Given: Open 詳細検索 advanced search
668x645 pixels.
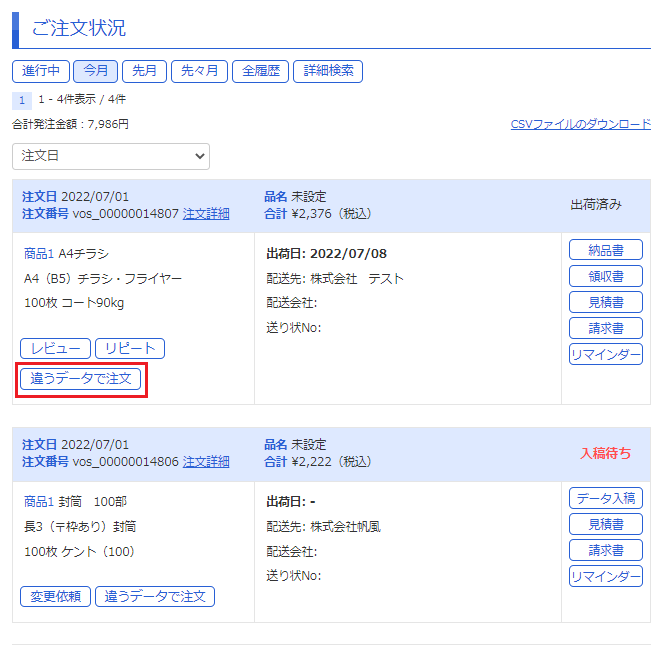Looking at the screenshot, I should tap(329, 71).
